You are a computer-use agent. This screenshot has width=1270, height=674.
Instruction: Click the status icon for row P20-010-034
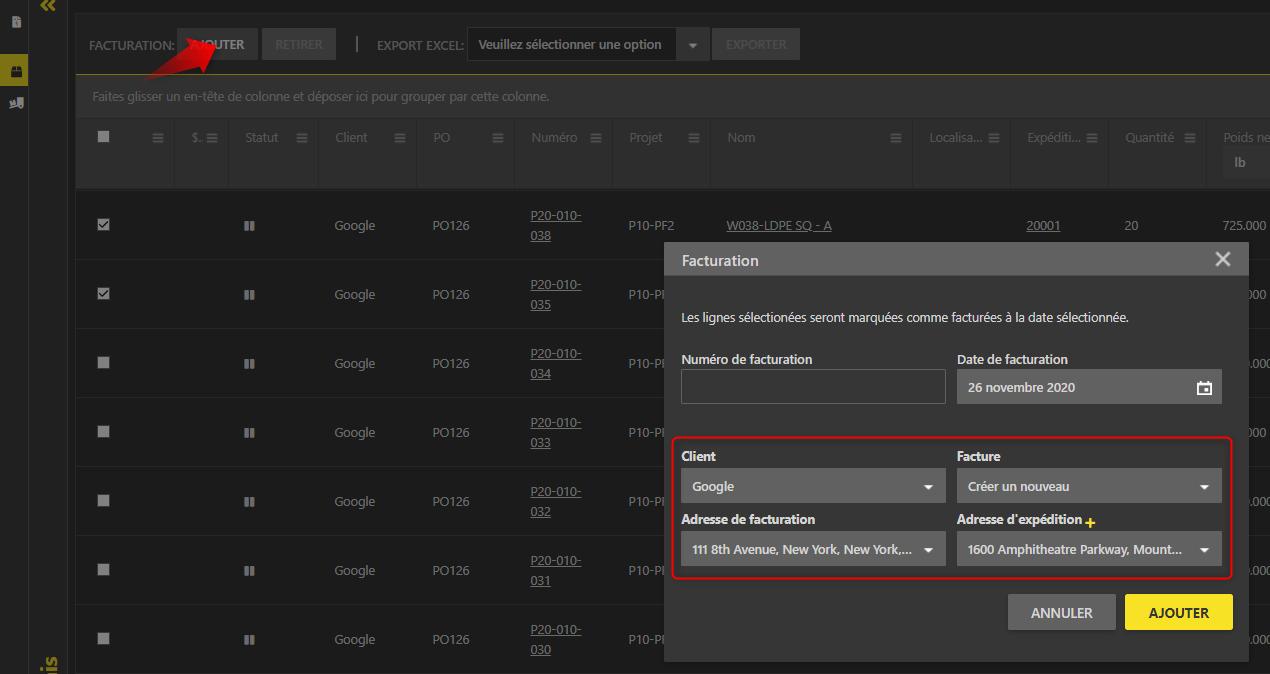[249, 364]
